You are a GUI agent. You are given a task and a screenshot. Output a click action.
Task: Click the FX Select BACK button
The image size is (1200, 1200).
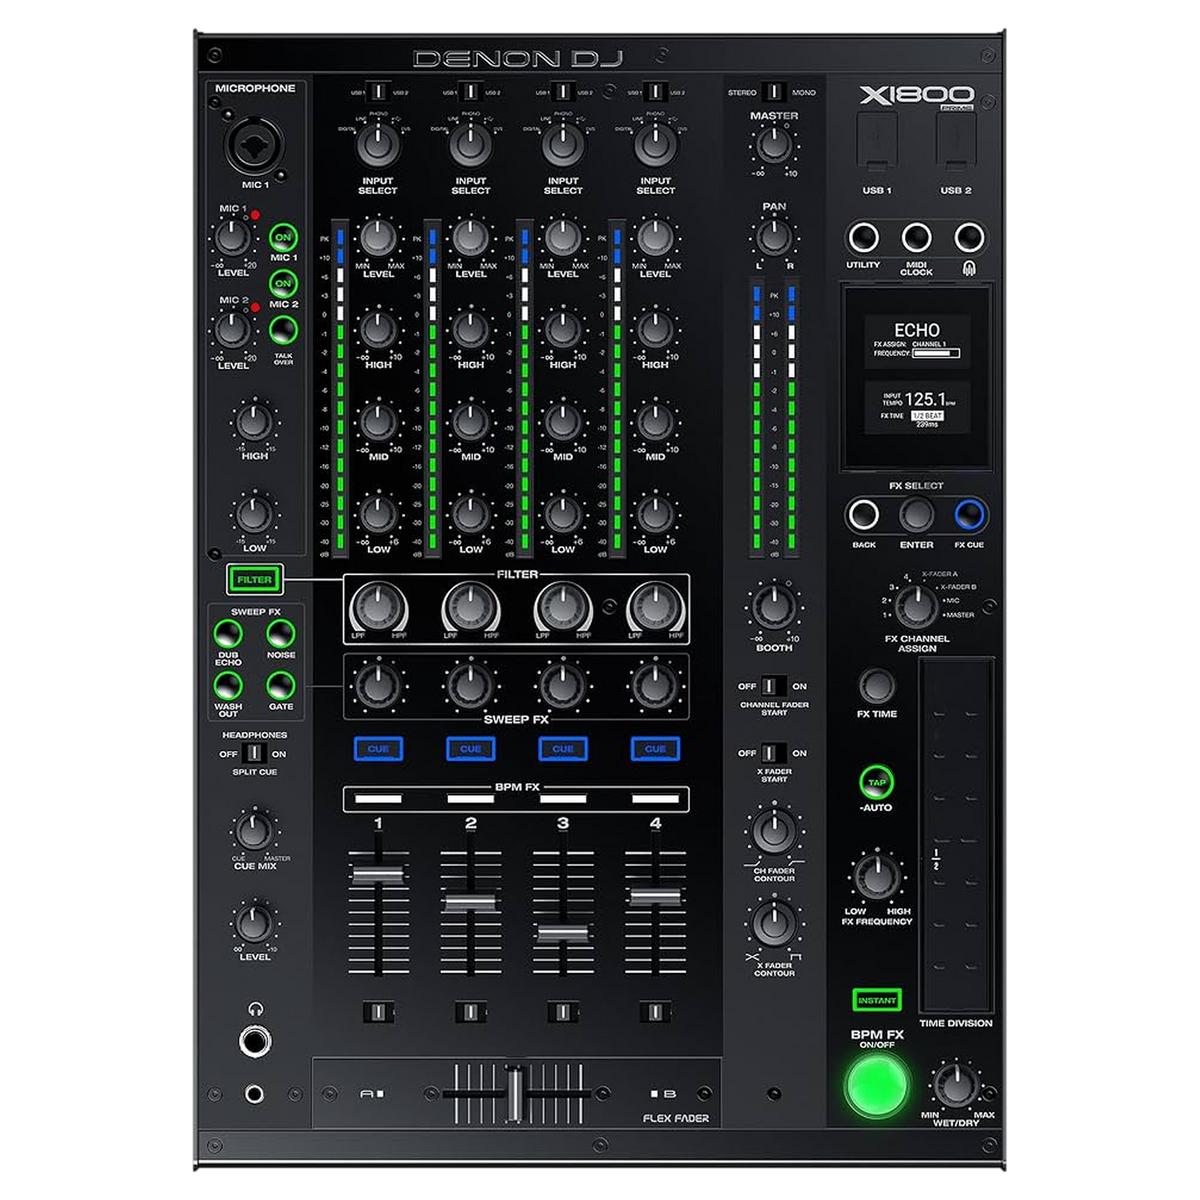(x=863, y=515)
